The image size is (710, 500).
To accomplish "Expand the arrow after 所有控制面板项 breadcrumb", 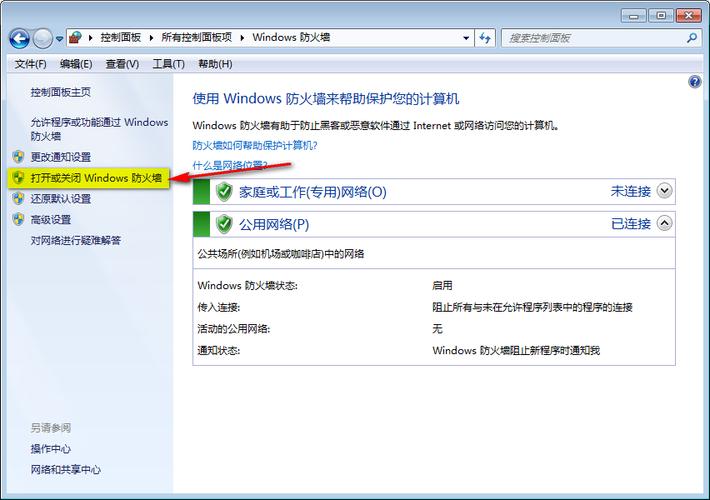I will (x=242, y=38).
